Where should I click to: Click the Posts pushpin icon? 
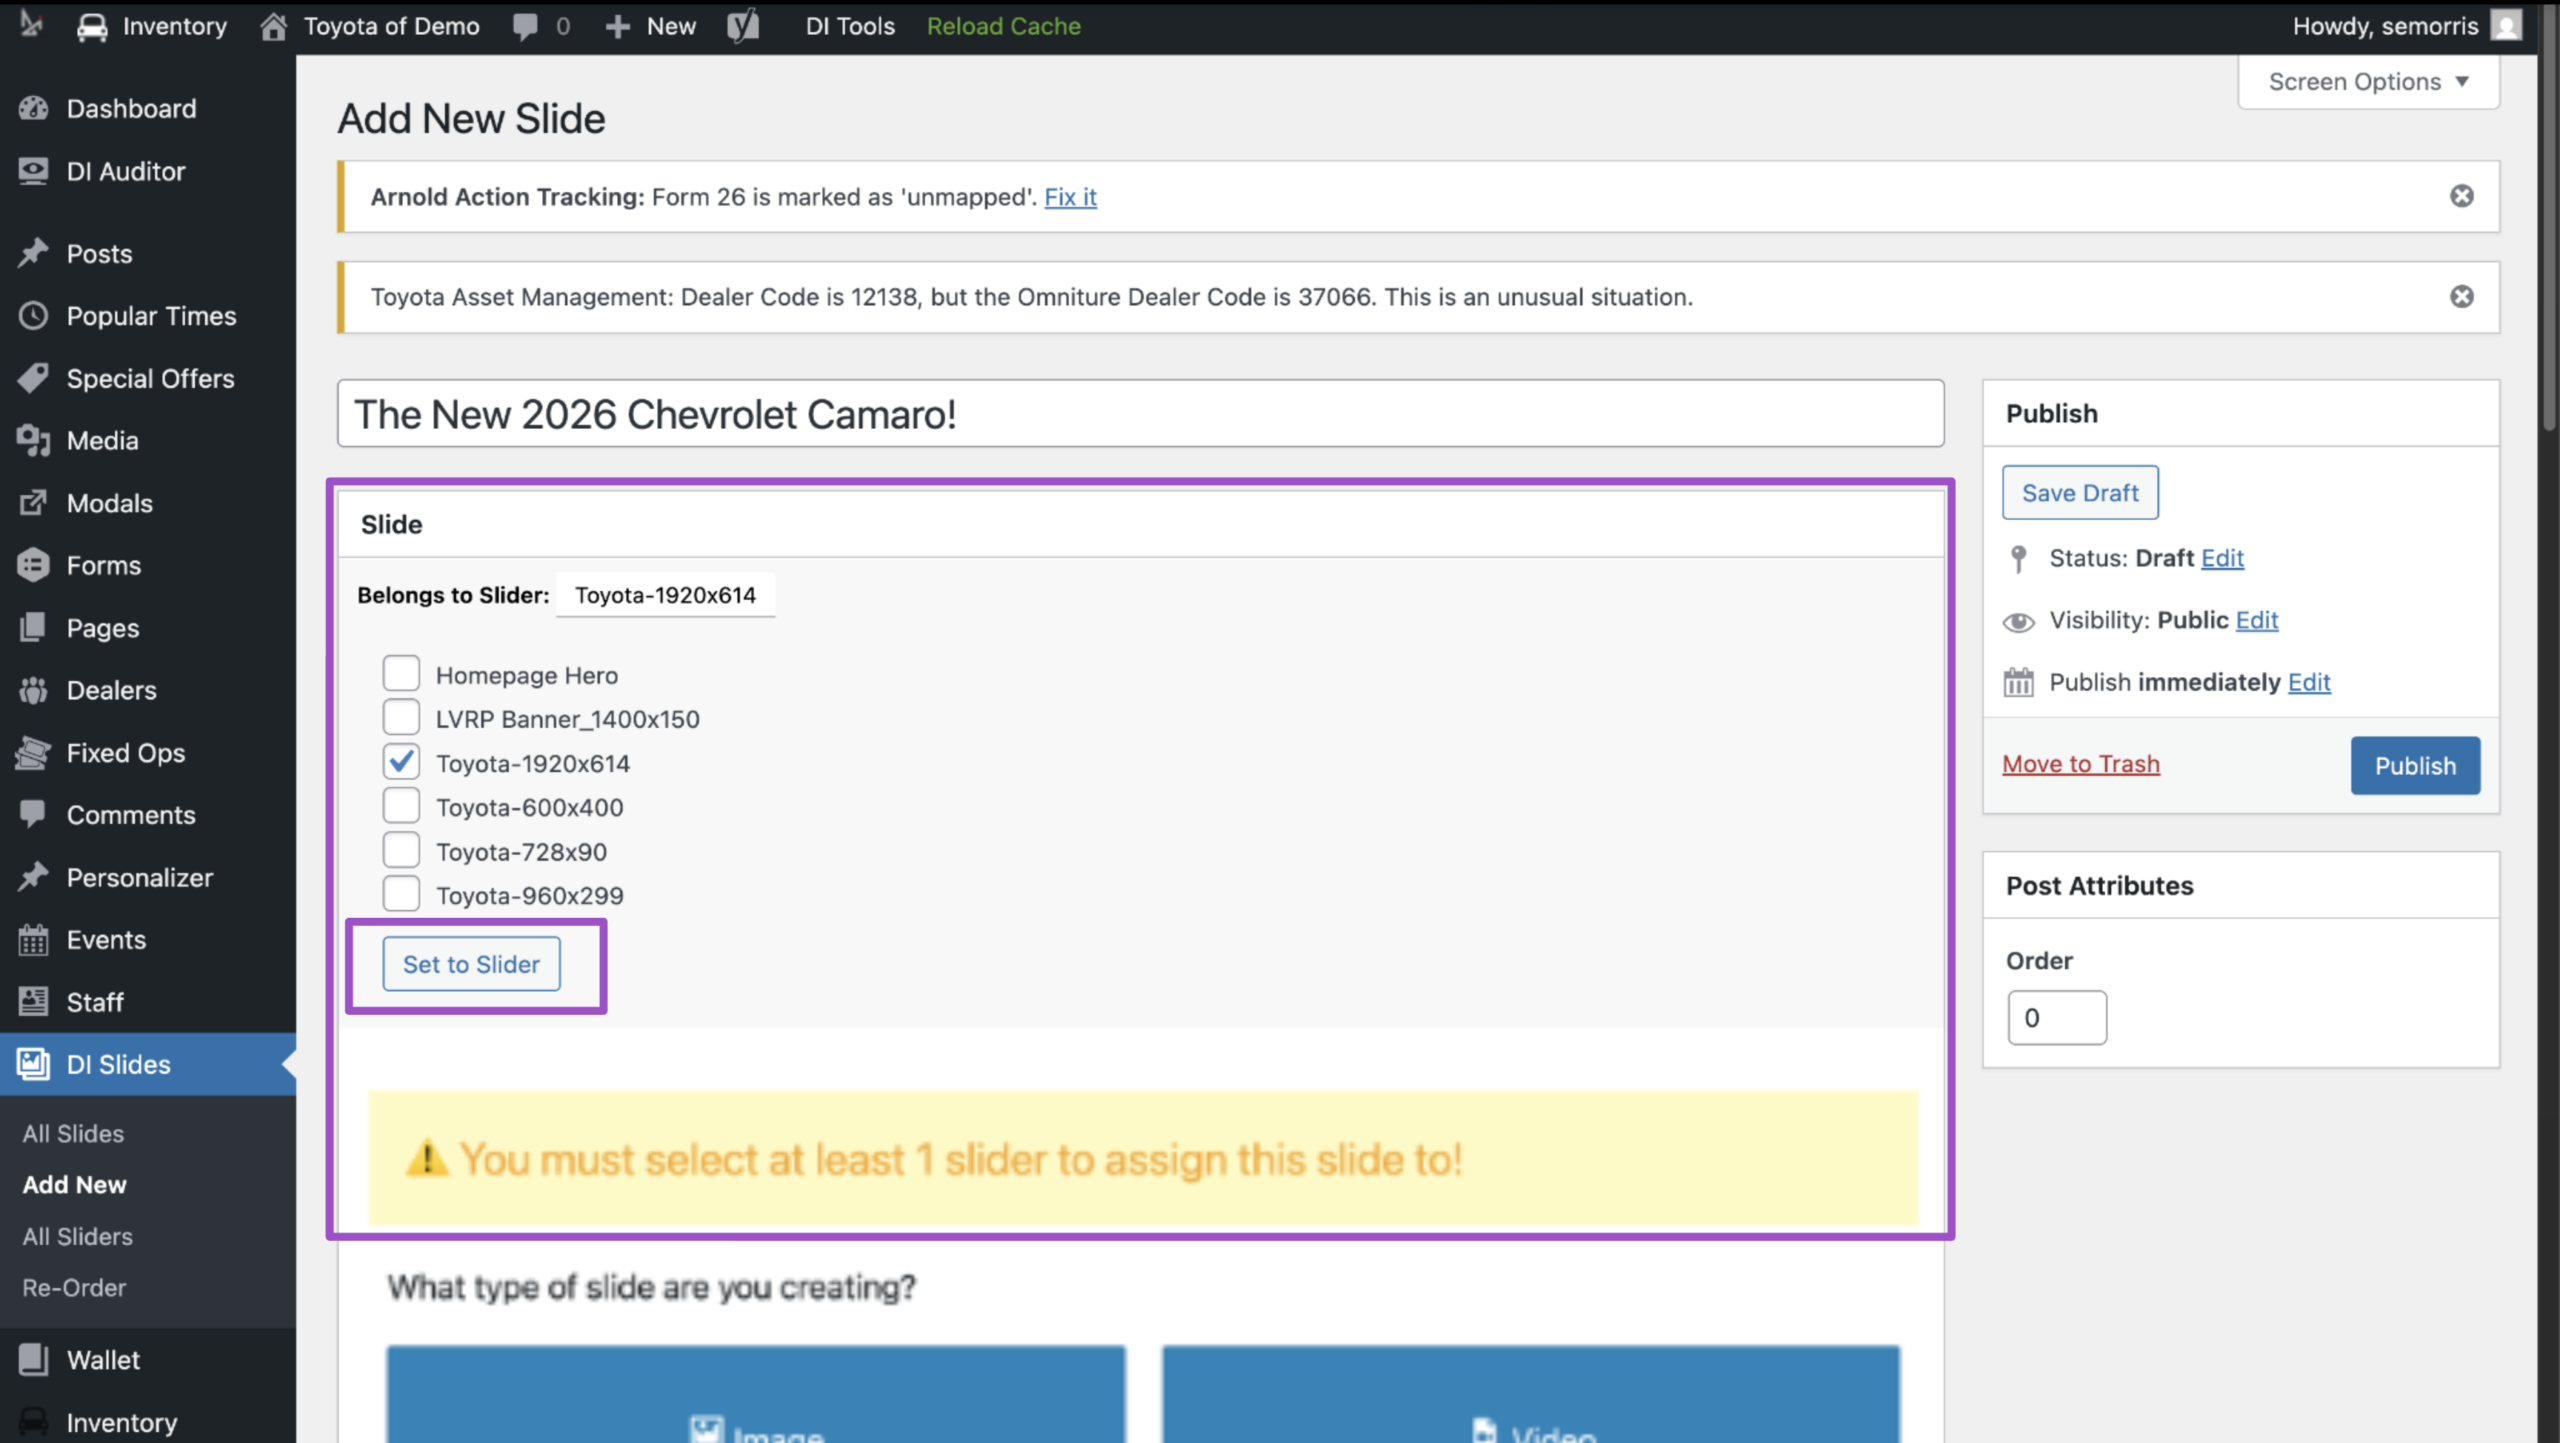(33, 253)
